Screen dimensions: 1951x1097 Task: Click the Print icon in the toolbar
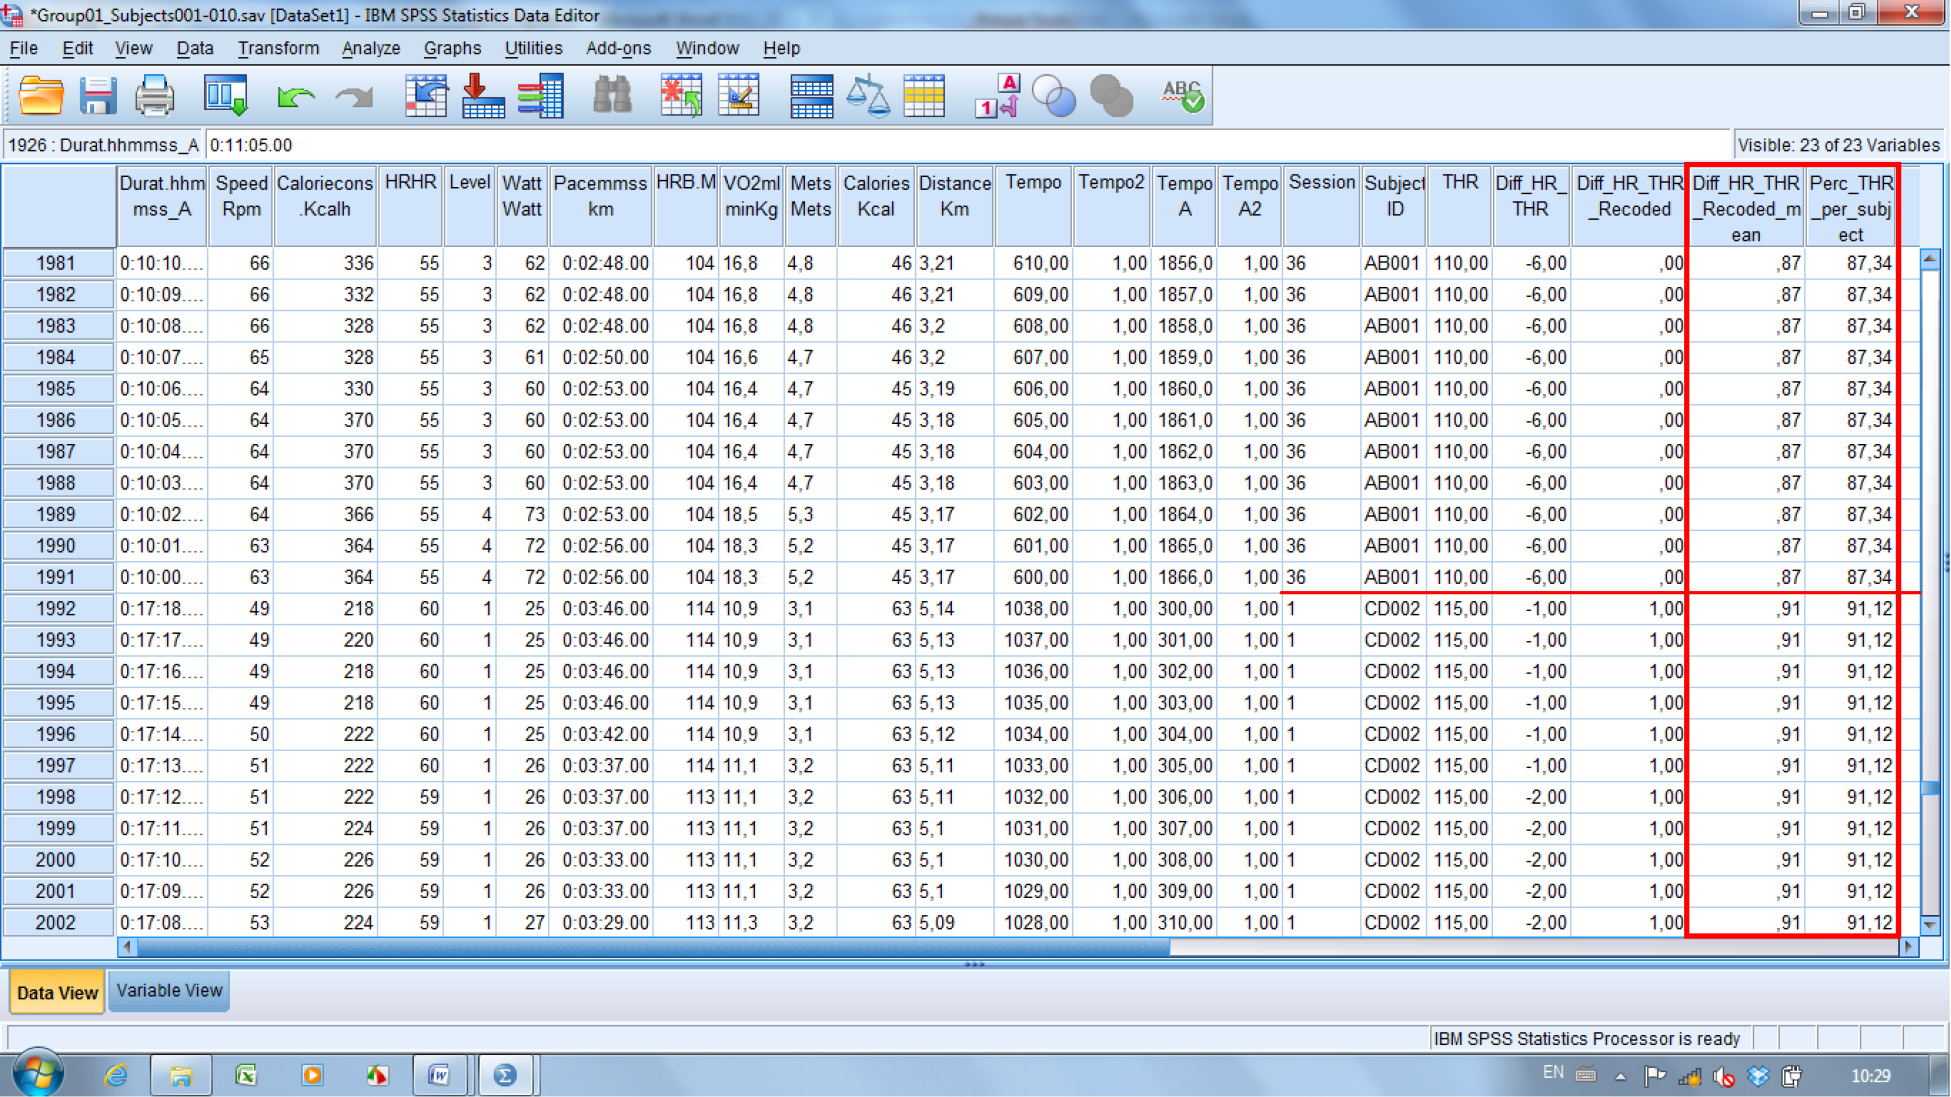155,97
